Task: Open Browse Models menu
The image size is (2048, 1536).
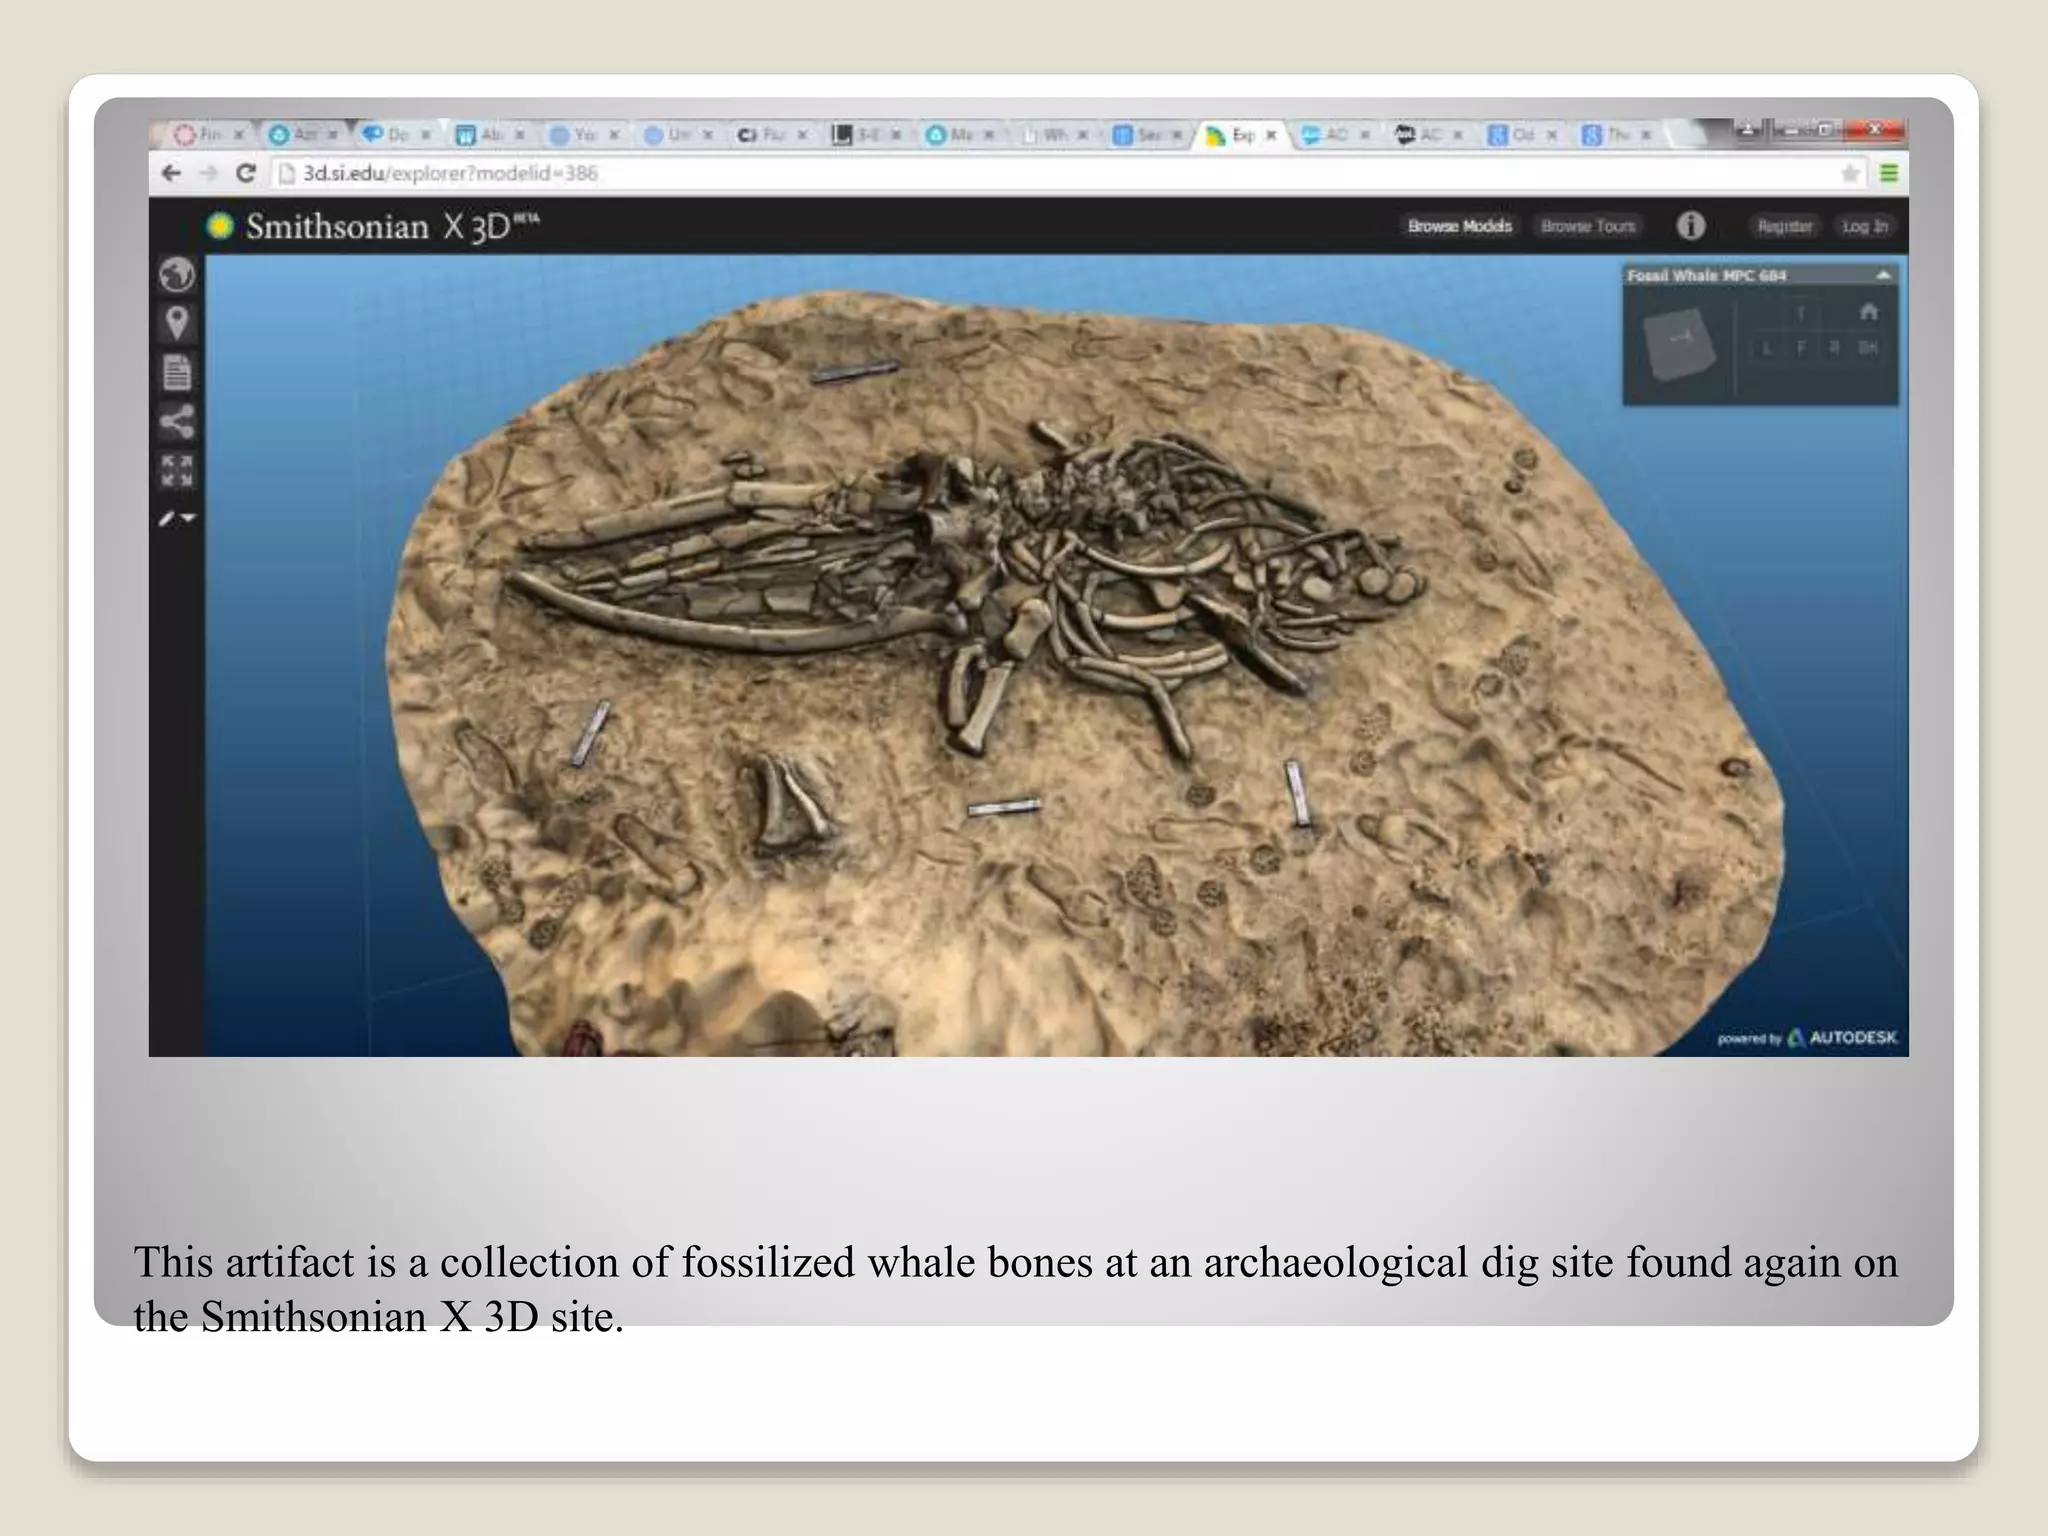Action: click(1459, 226)
